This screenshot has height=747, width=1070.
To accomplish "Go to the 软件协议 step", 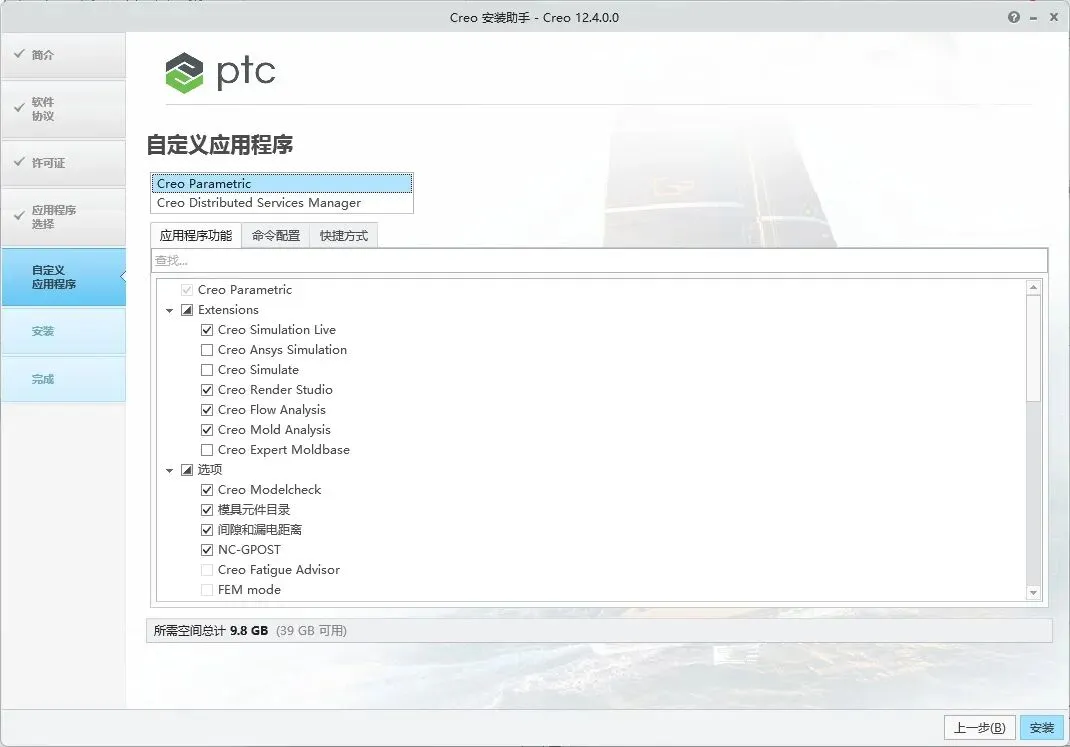I will [x=63, y=109].
